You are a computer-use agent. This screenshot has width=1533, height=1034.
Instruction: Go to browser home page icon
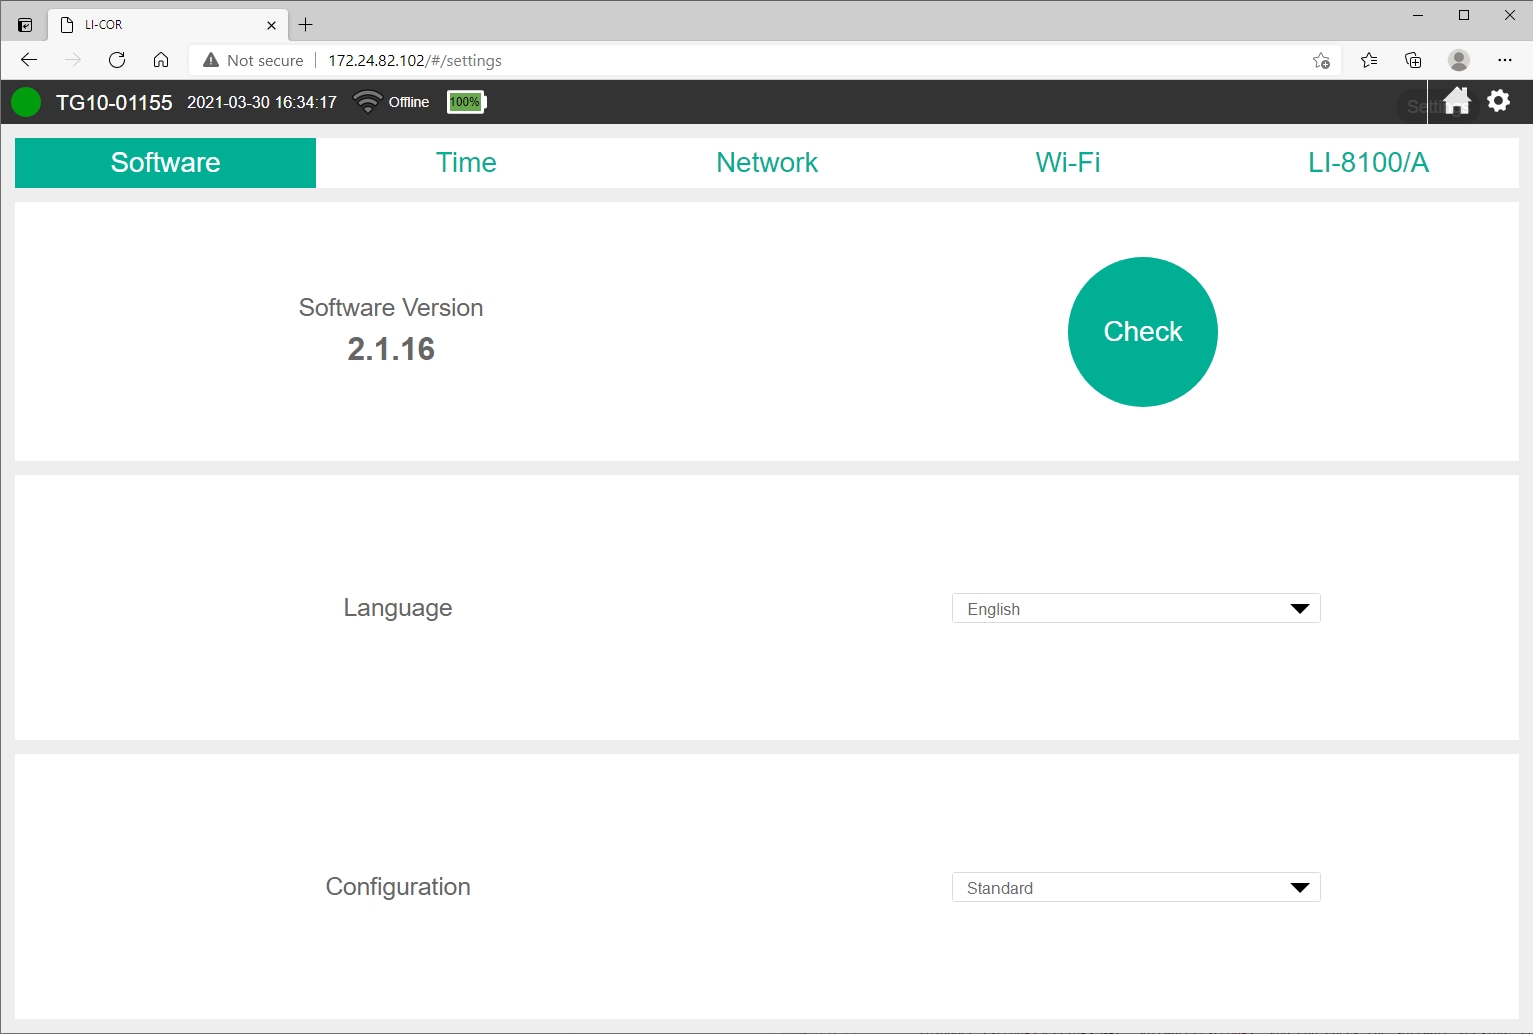tap(161, 60)
